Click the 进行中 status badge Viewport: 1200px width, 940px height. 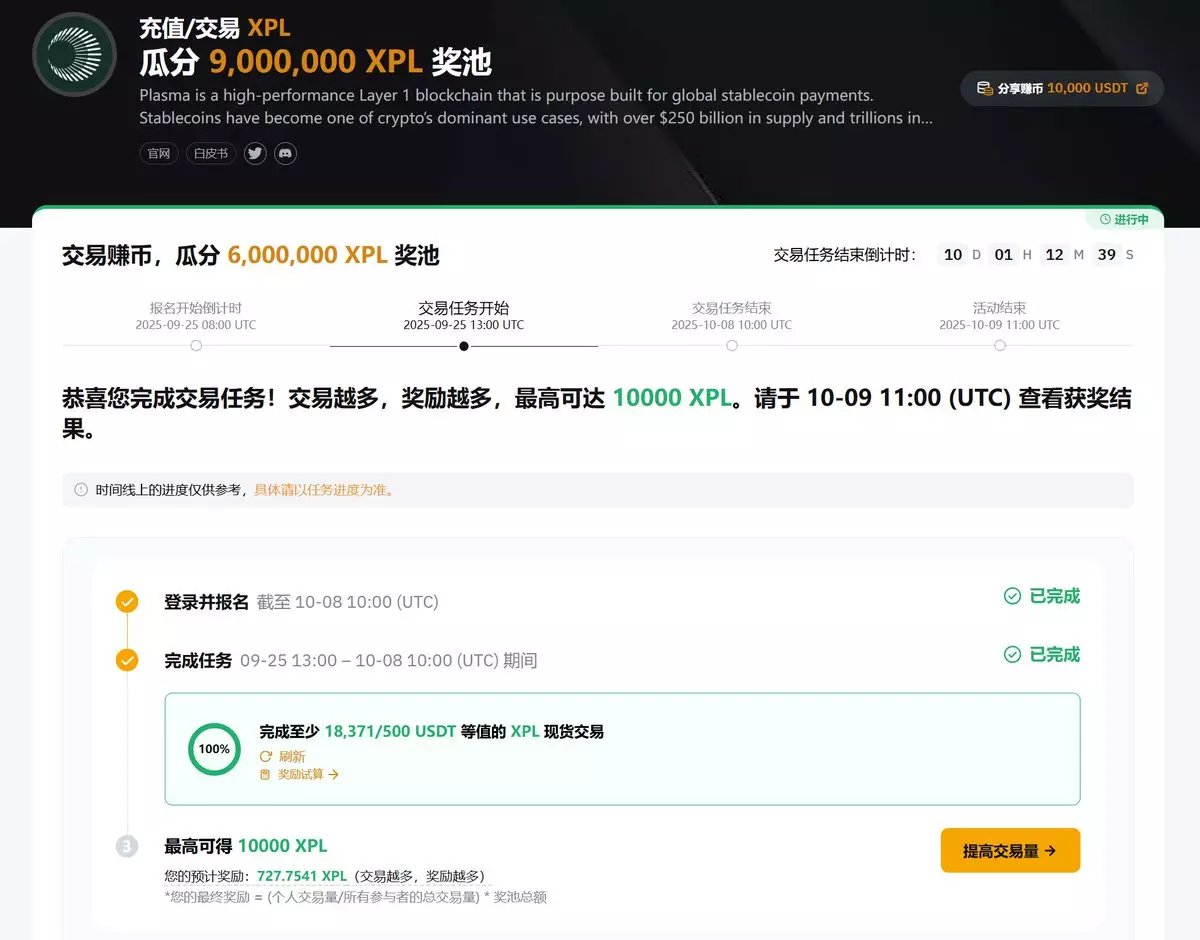pos(1124,219)
